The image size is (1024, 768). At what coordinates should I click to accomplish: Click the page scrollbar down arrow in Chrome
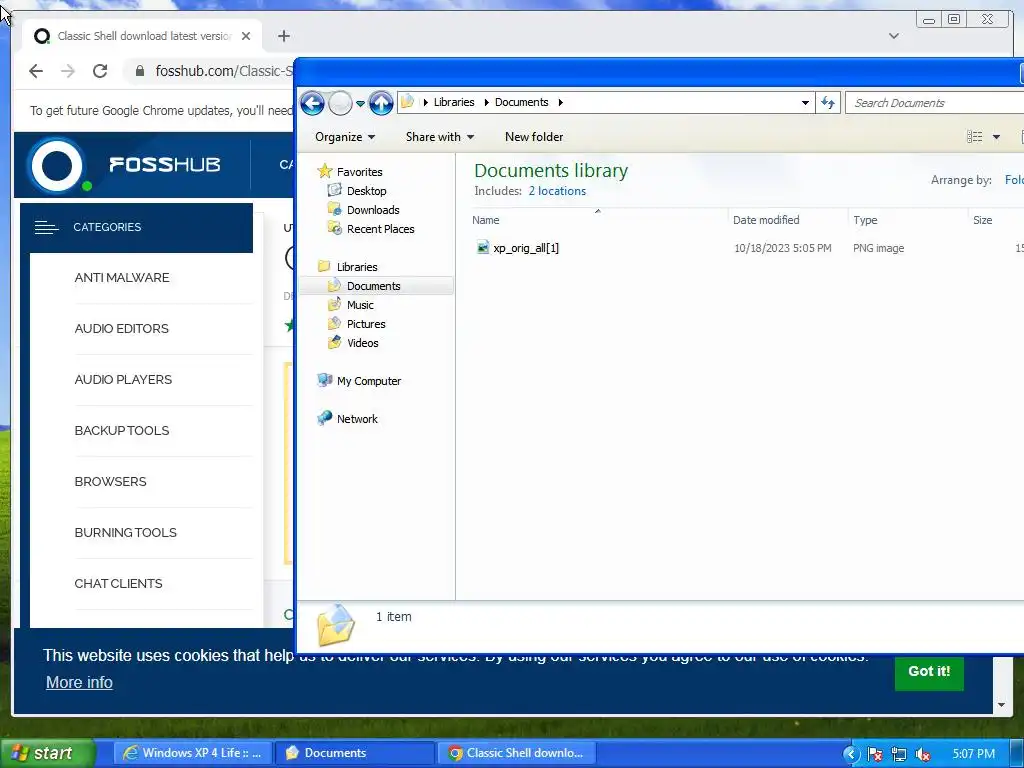pyautogui.click(x=1001, y=705)
